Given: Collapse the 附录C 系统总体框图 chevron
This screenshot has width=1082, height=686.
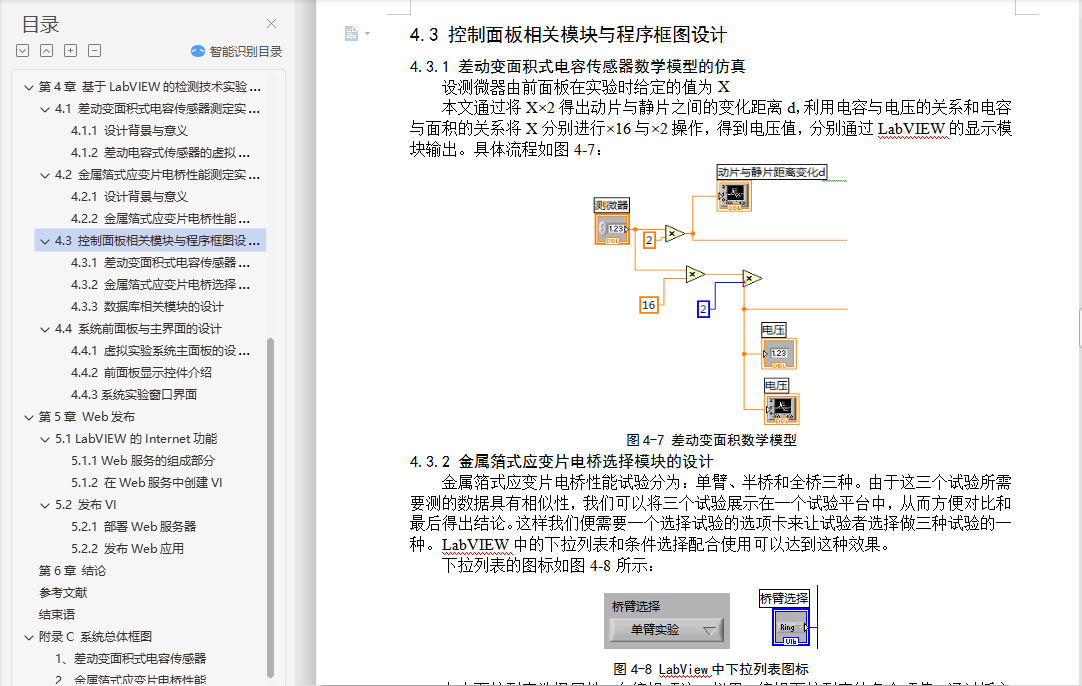Looking at the screenshot, I should tap(29, 637).
